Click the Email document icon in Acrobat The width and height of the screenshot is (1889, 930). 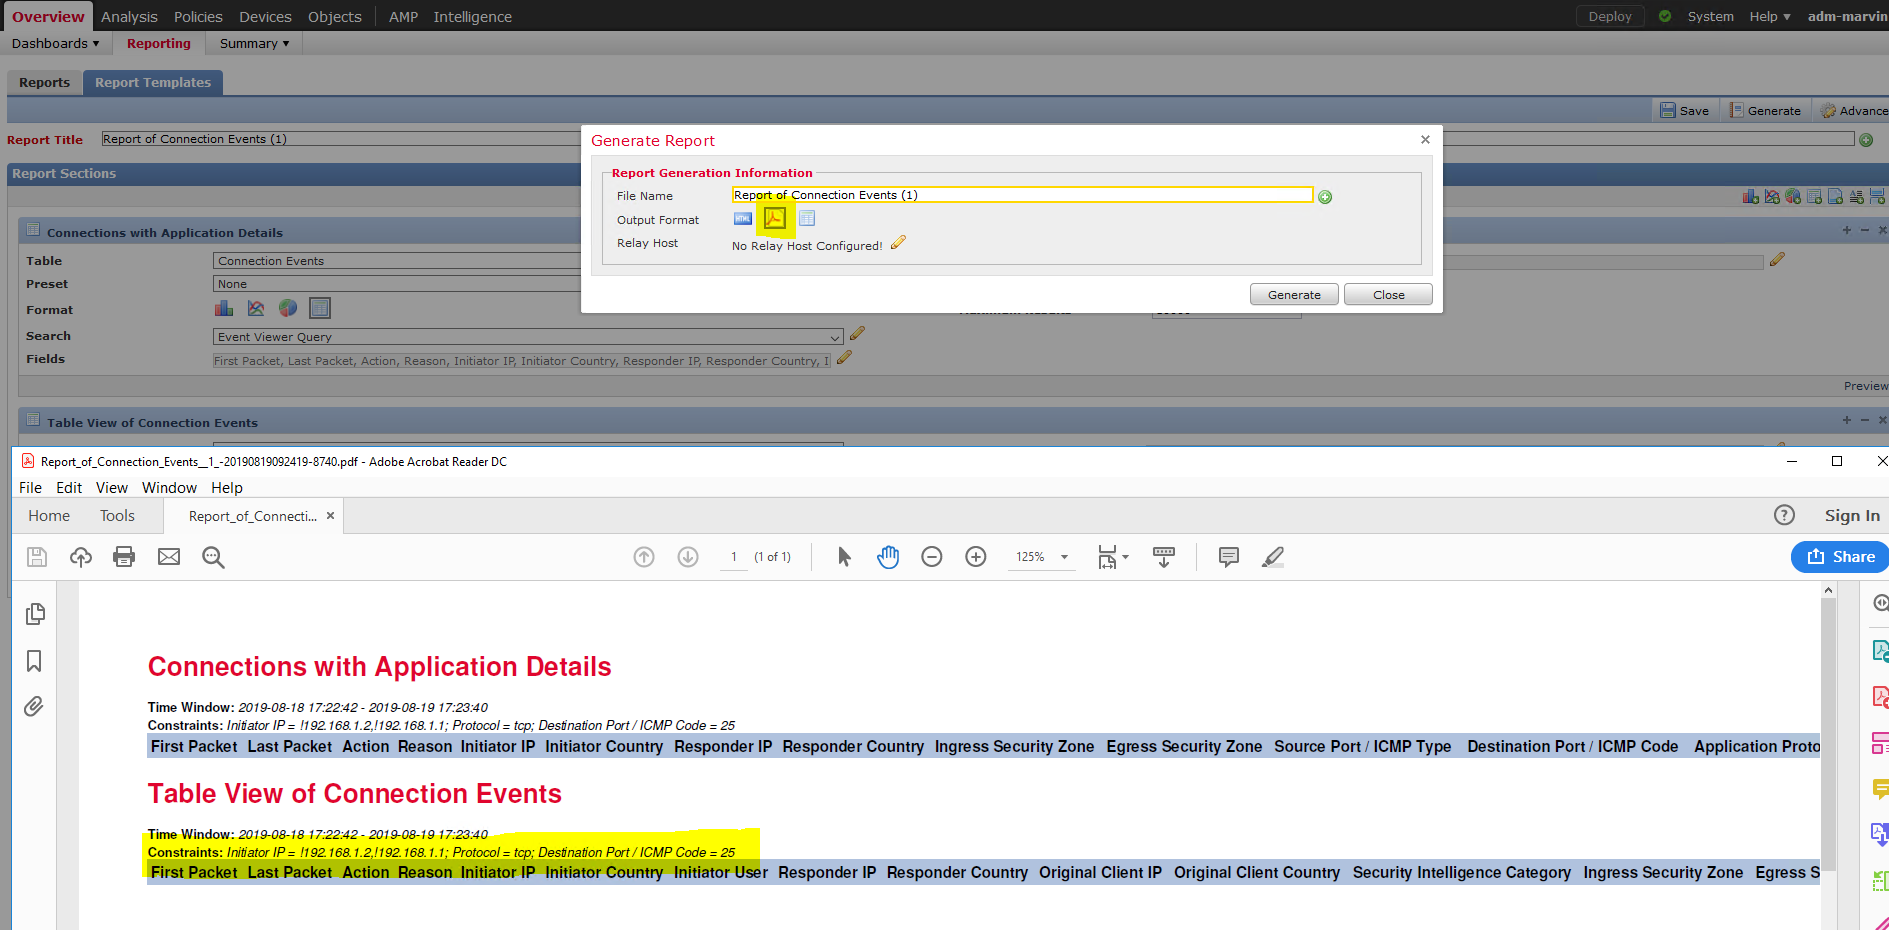point(168,557)
